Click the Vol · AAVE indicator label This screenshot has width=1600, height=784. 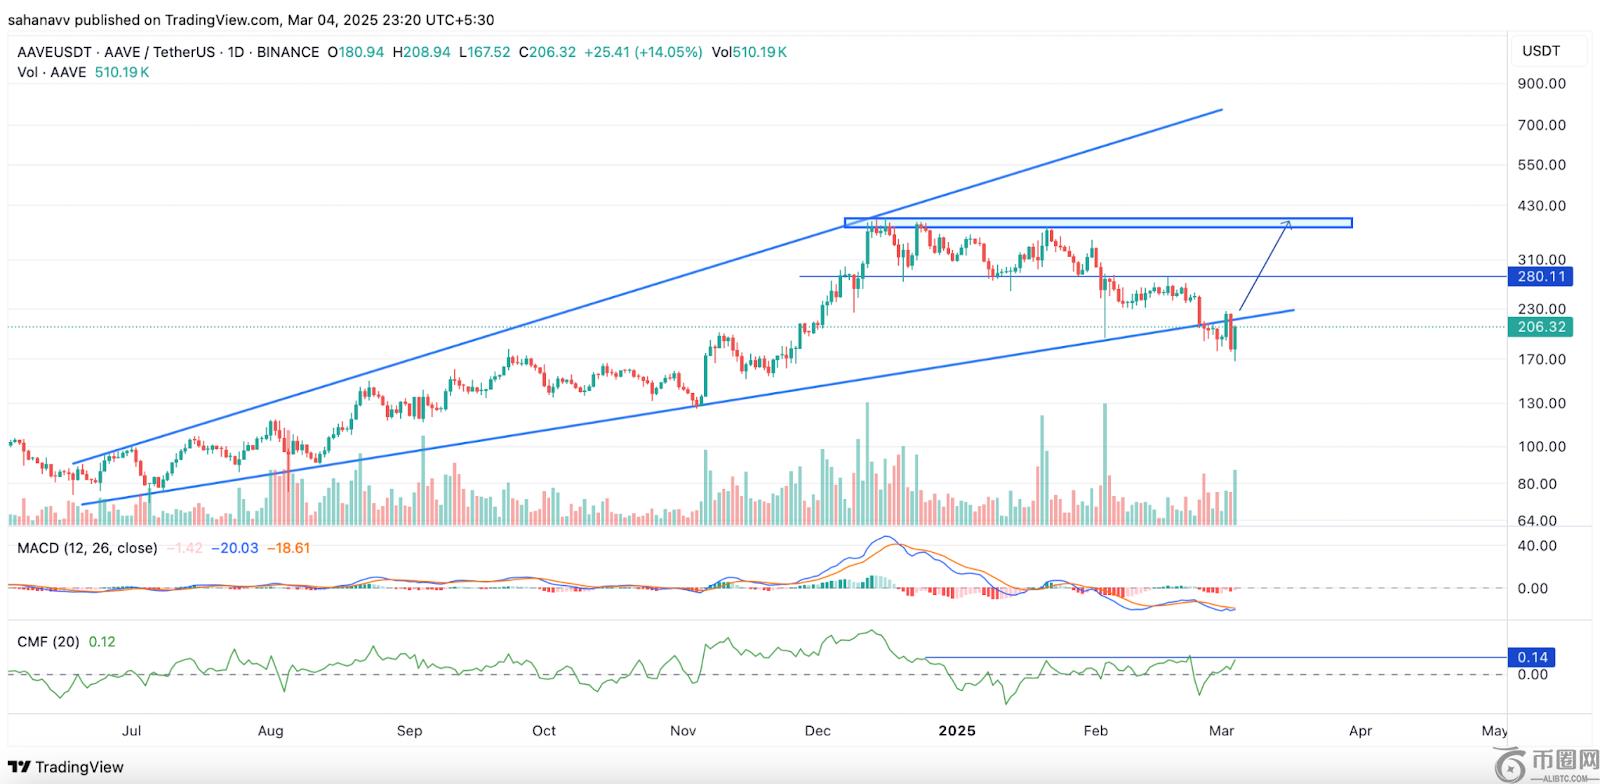click(52, 72)
